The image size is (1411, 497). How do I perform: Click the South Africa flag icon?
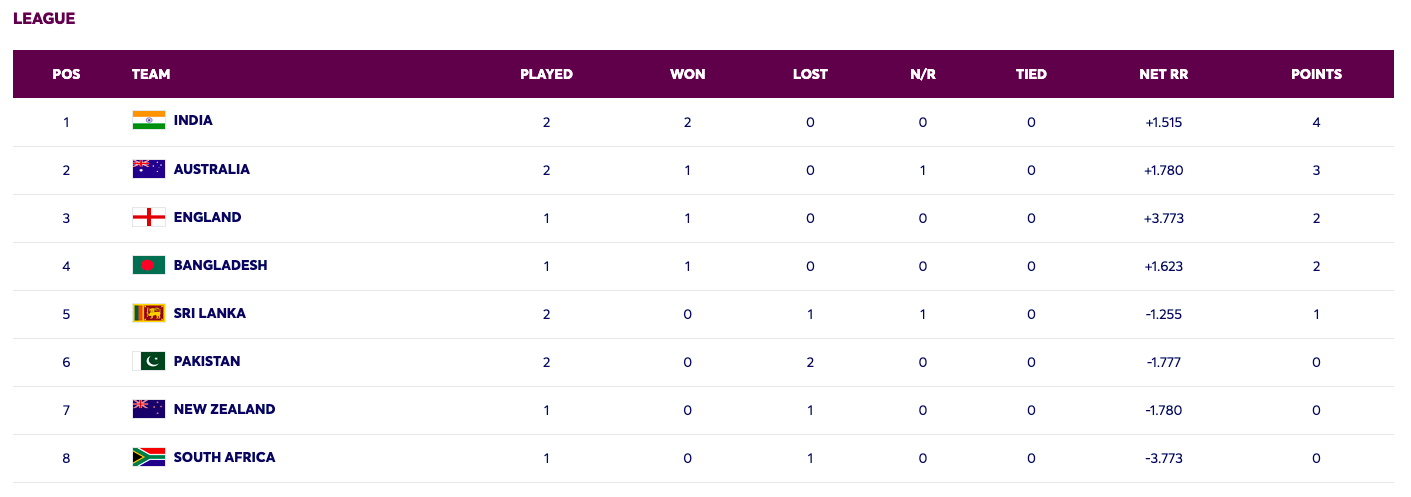[x=149, y=457]
